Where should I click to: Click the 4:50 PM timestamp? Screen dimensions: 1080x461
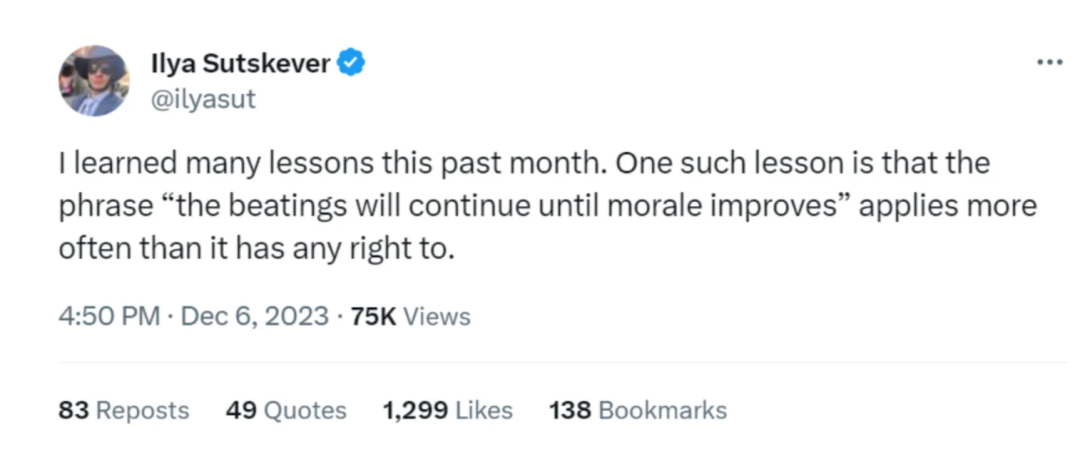tap(109, 317)
